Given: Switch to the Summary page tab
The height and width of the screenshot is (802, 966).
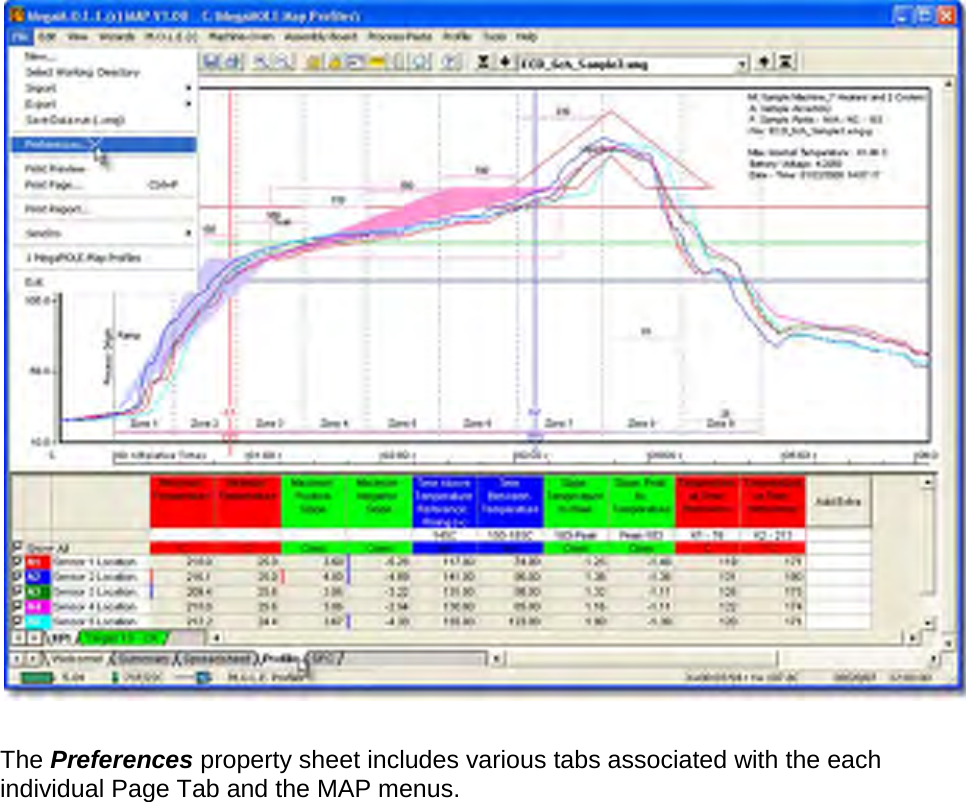Looking at the screenshot, I should pyautogui.click(x=143, y=658).
